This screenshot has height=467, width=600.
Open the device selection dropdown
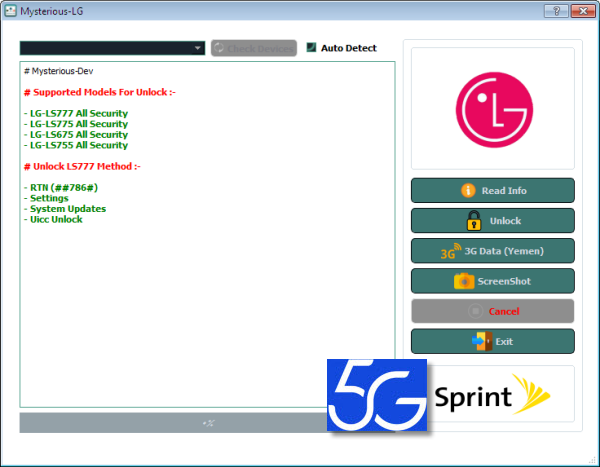tap(112, 48)
